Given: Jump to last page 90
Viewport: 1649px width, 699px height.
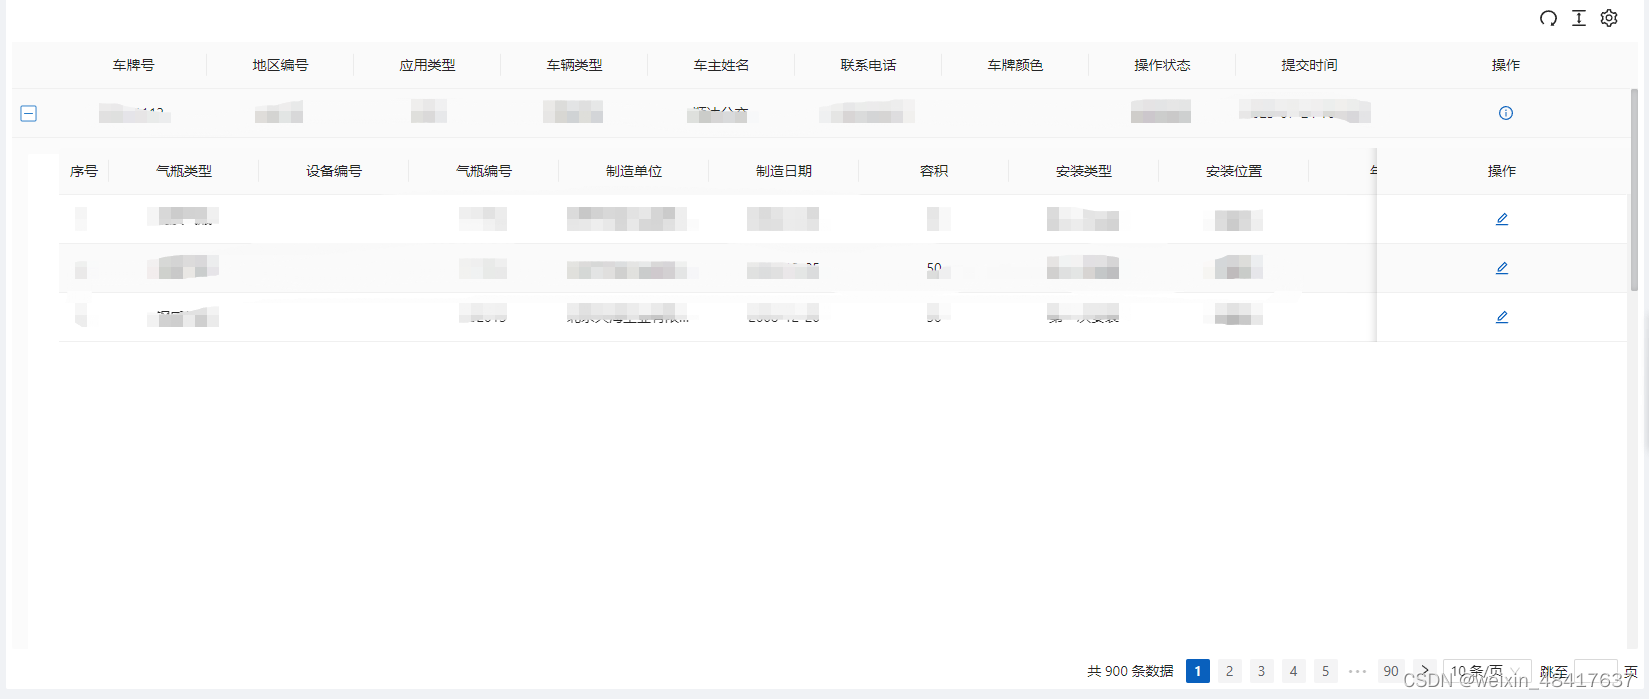Looking at the screenshot, I should click(x=1391, y=671).
